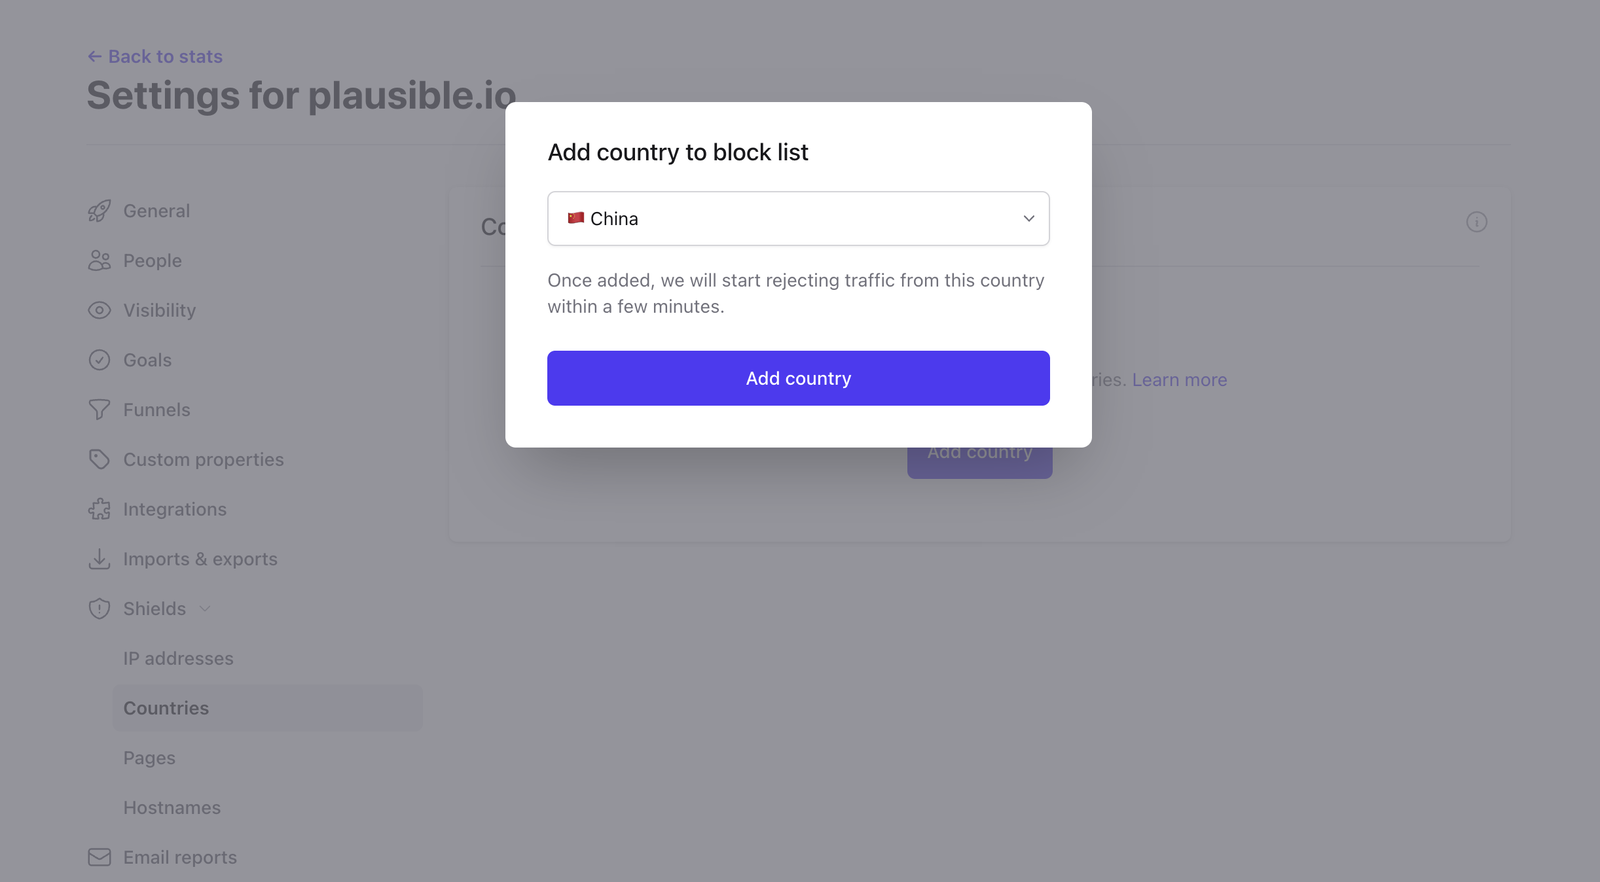Open IP addresses settings page

[x=178, y=658]
